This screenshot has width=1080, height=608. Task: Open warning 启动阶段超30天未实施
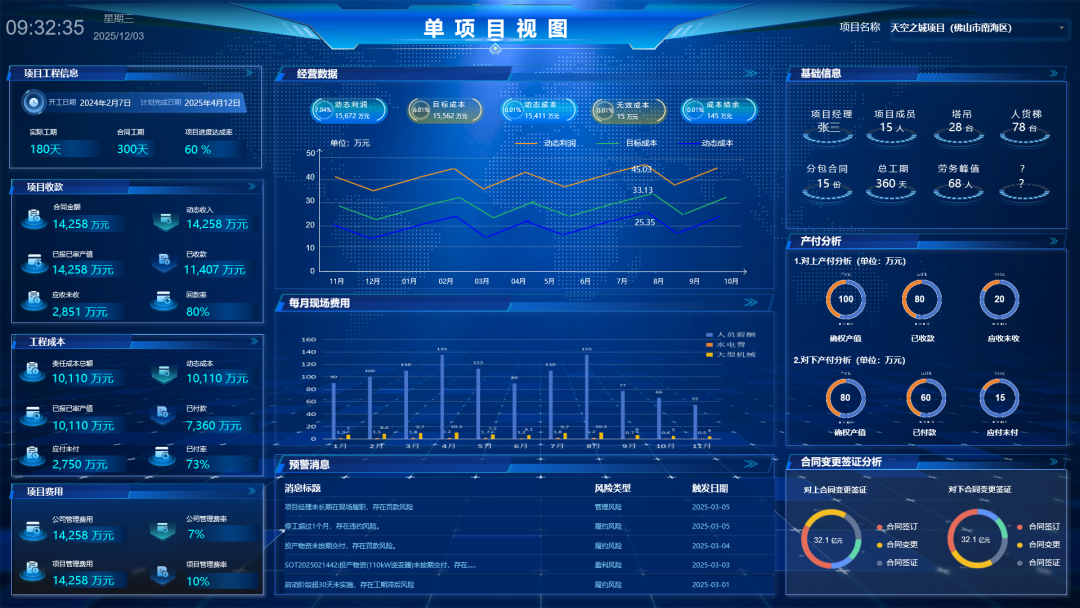tap(525, 584)
